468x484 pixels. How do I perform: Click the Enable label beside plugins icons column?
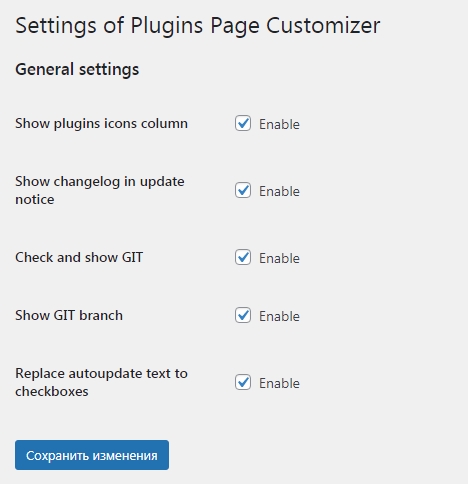click(x=279, y=124)
